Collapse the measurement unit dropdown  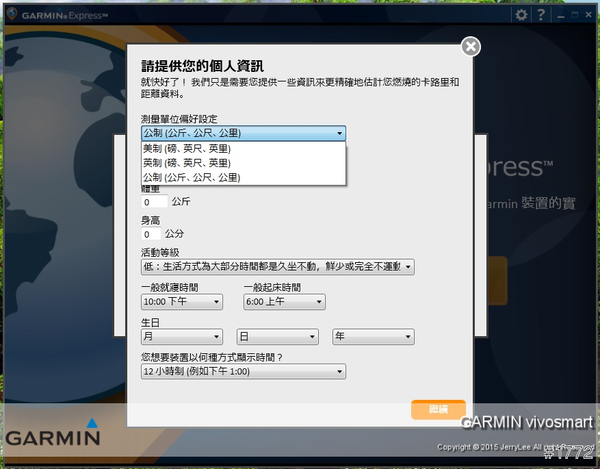click(243, 133)
